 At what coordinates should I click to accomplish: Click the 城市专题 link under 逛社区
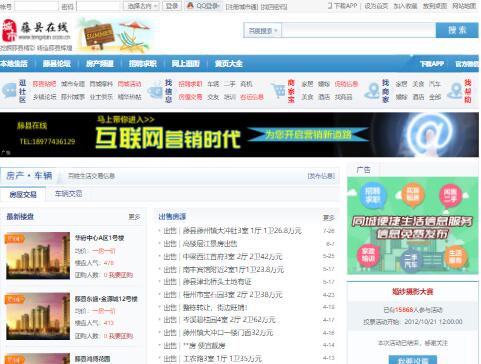73,84
